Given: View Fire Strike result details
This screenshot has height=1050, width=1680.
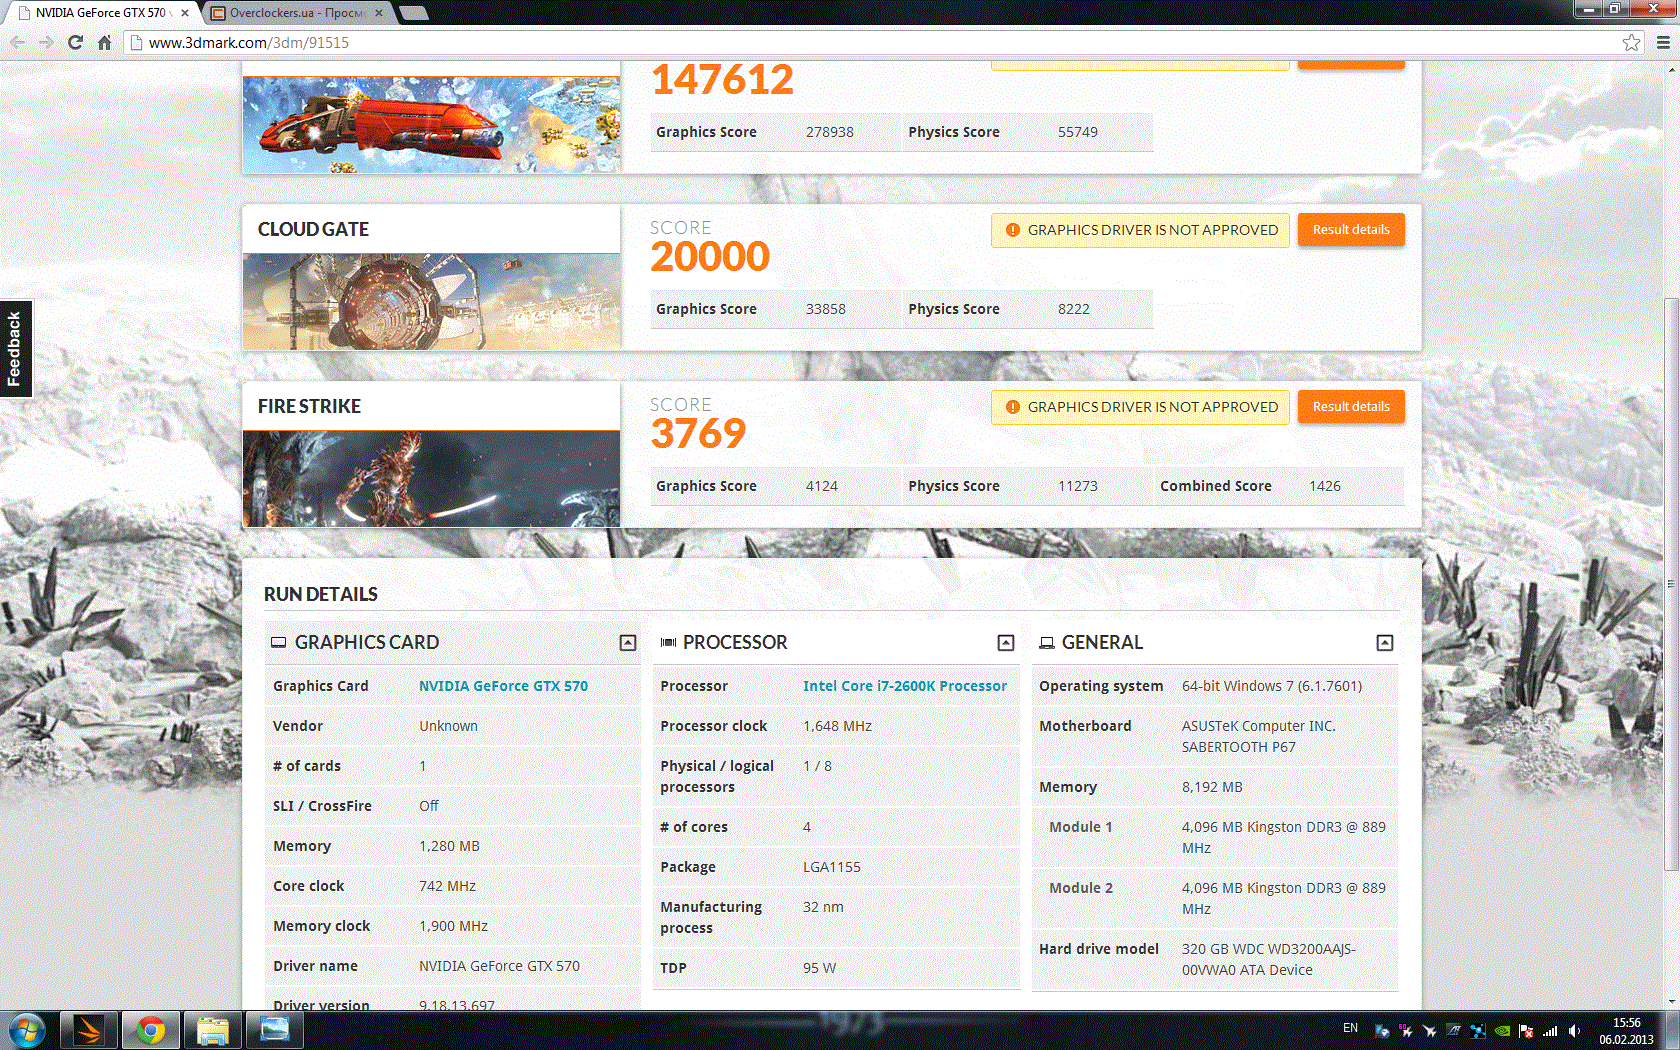Looking at the screenshot, I should point(1351,407).
